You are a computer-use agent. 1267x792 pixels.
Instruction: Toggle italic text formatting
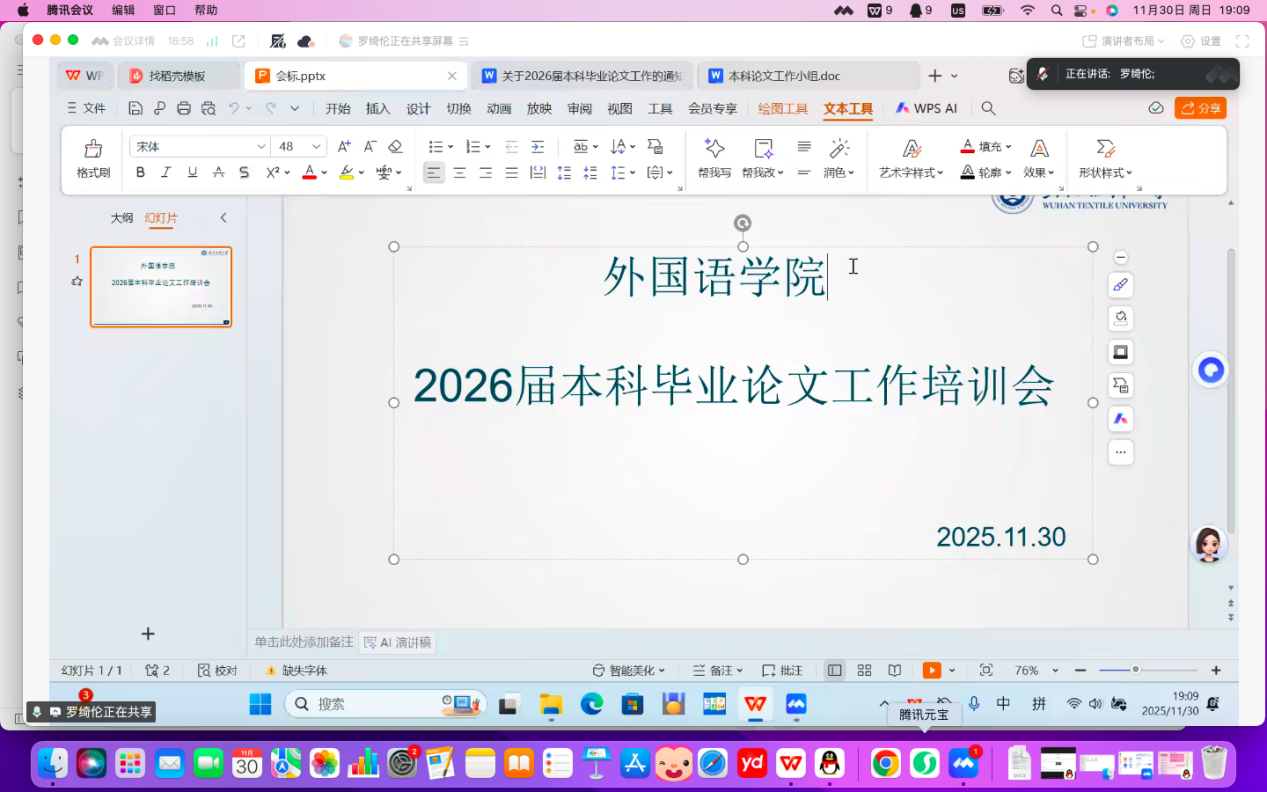tap(166, 173)
